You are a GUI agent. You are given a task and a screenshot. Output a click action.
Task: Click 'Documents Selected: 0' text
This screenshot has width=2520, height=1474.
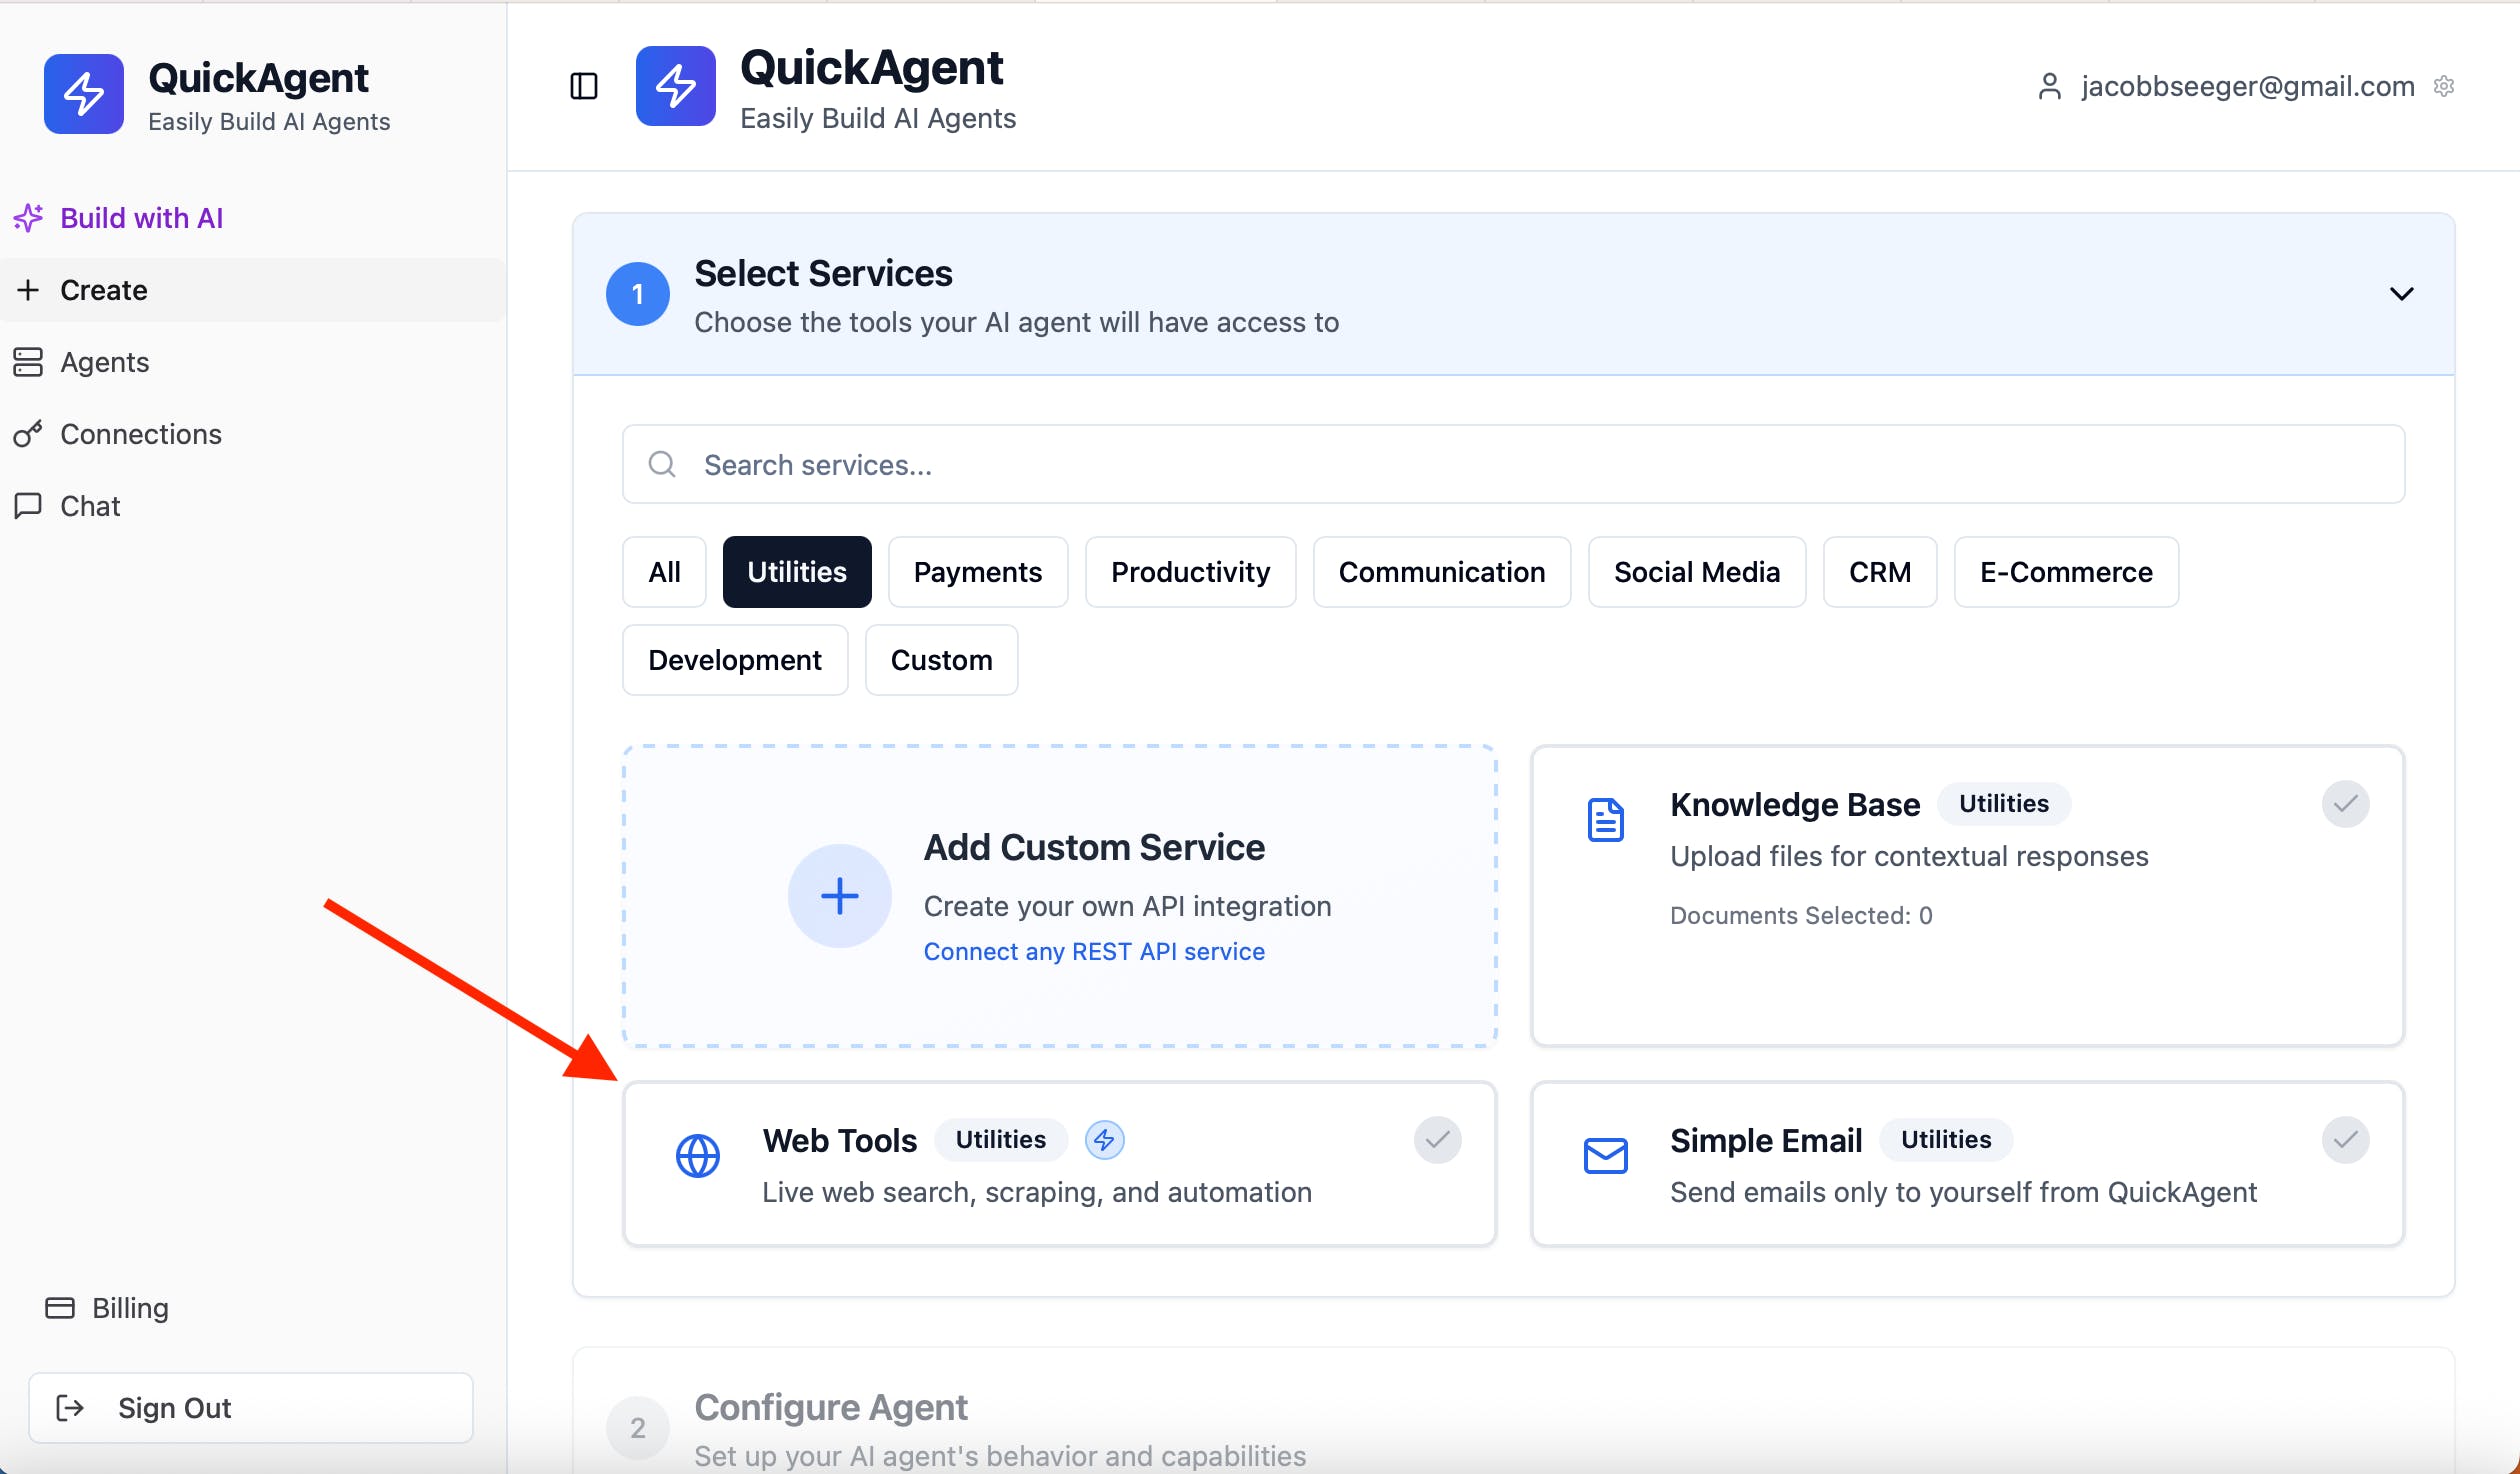(x=1801, y=915)
